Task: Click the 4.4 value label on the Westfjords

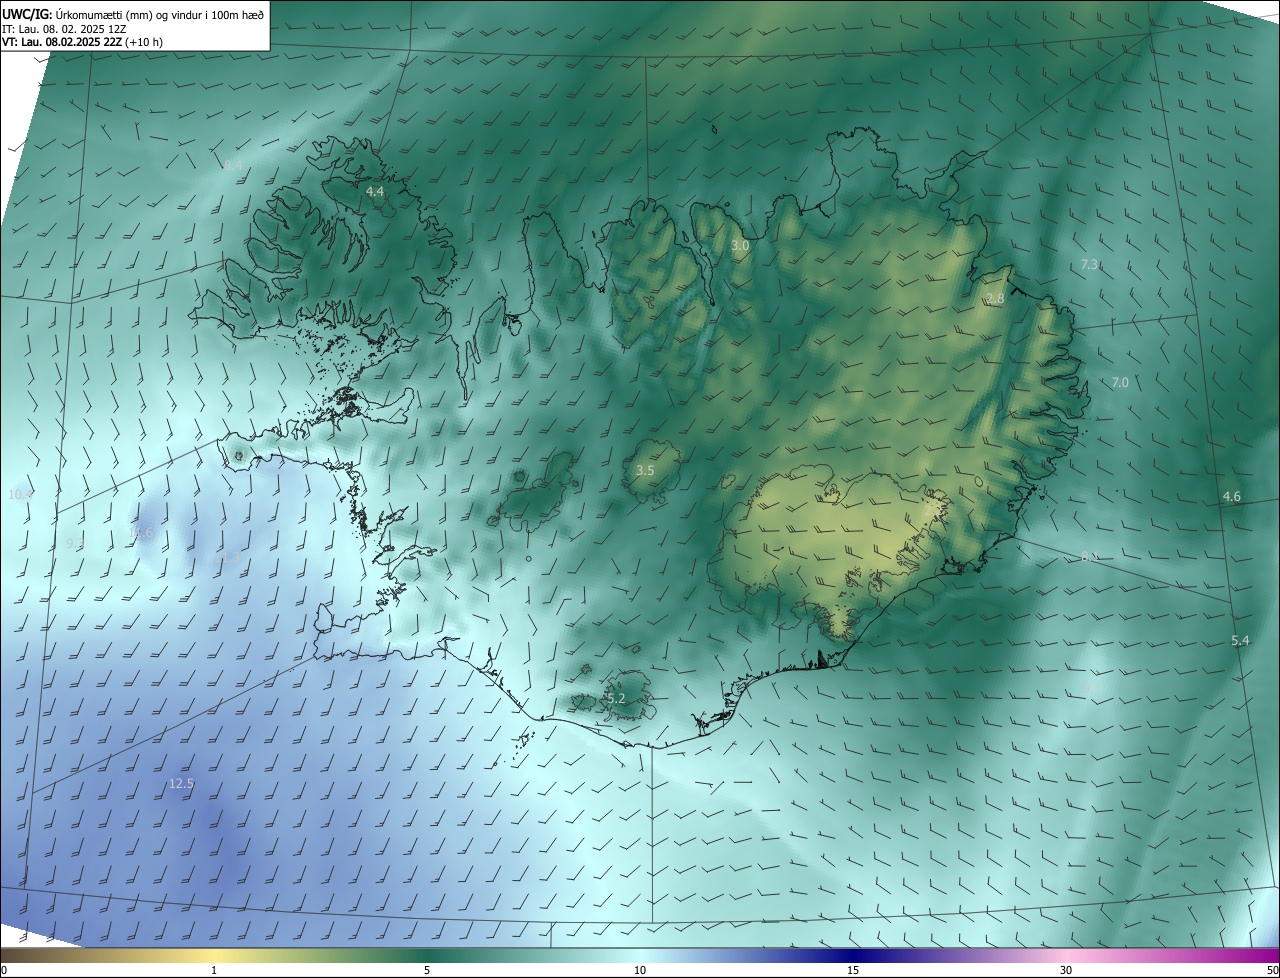Action: click(x=375, y=190)
